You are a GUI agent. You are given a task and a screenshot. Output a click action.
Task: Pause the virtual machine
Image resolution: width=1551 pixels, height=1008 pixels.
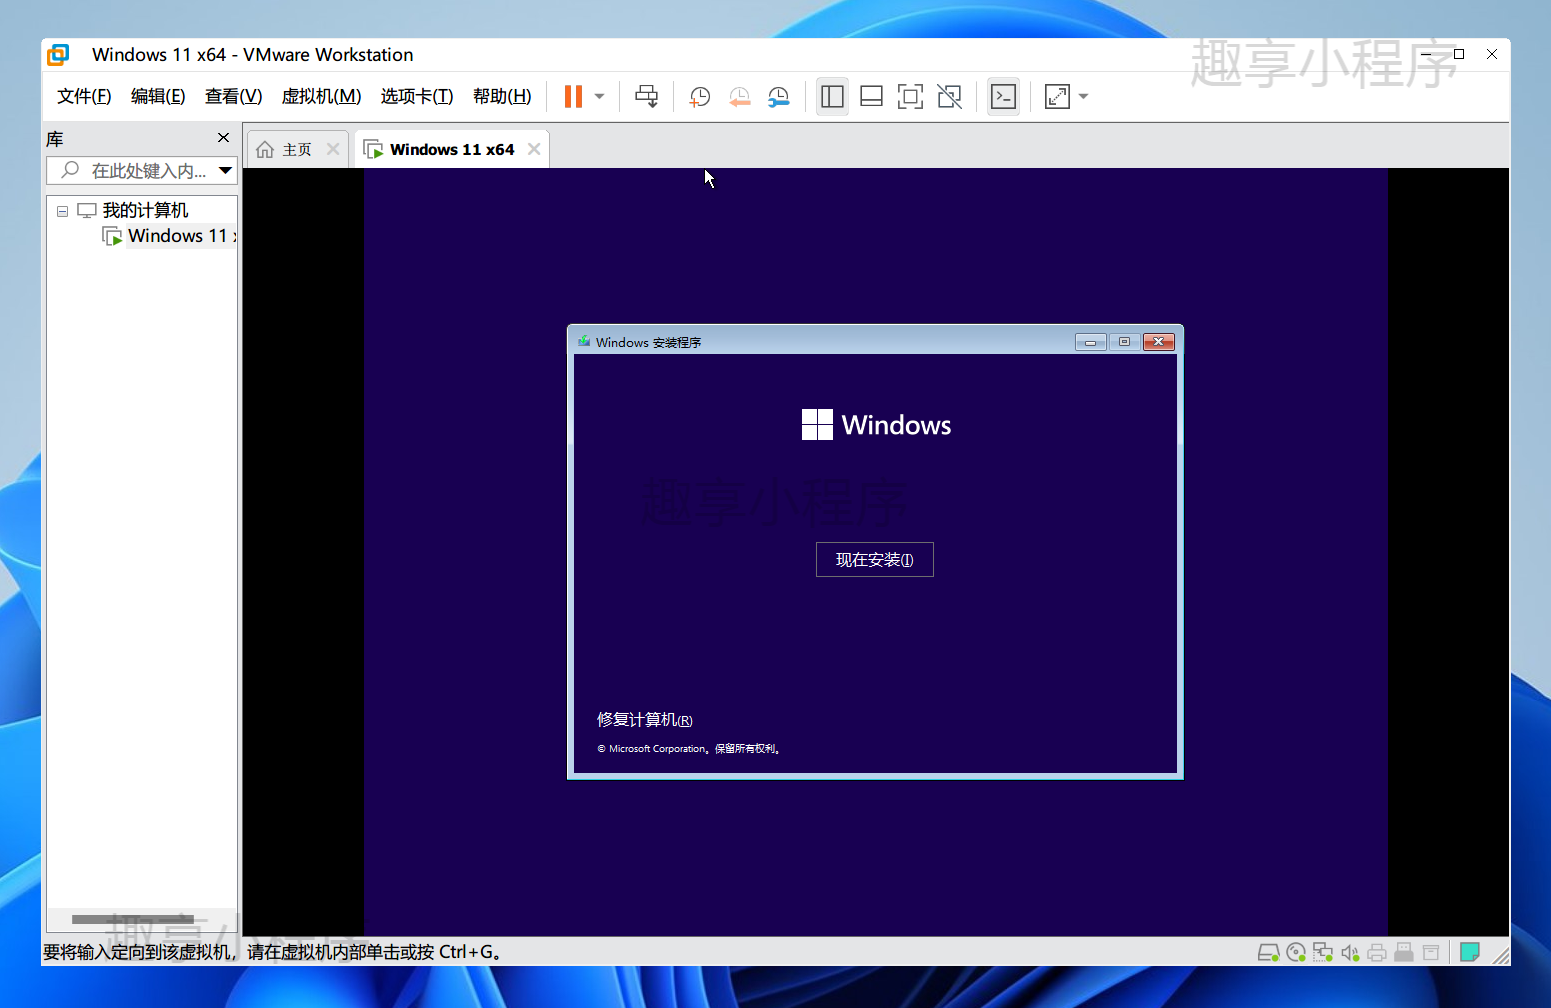coord(573,96)
